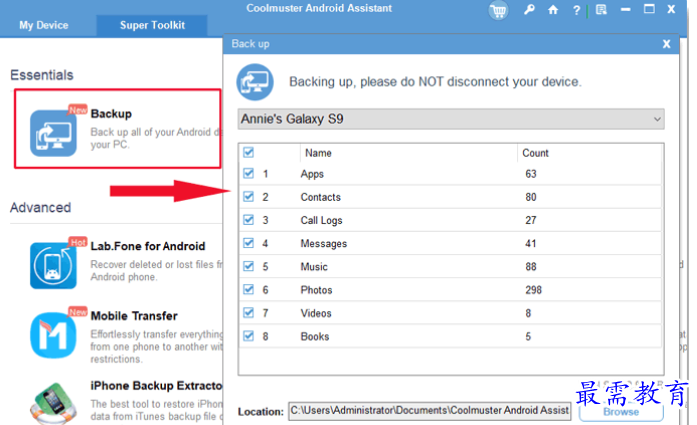Open the Mobile Transfer title
This screenshot has height=425, width=697.
pos(134,316)
